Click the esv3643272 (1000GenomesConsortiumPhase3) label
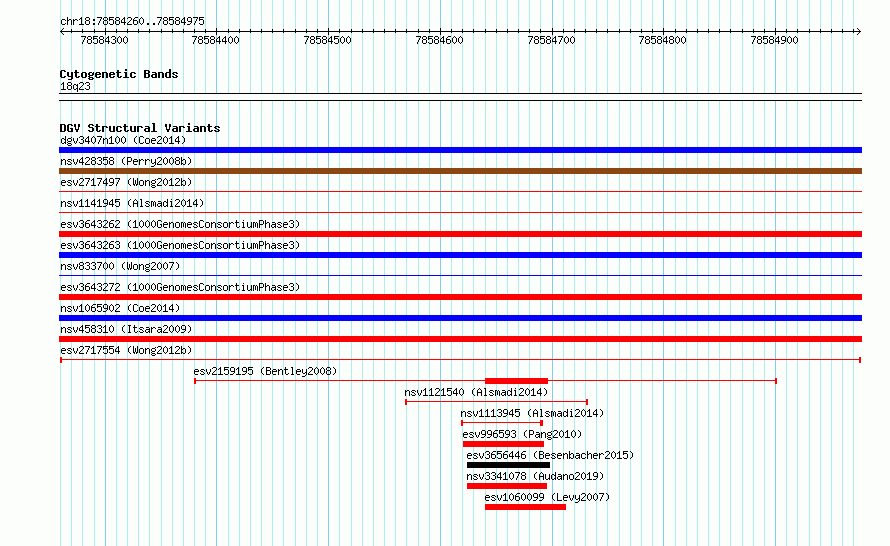The height and width of the screenshot is (546, 890). [x=180, y=287]
